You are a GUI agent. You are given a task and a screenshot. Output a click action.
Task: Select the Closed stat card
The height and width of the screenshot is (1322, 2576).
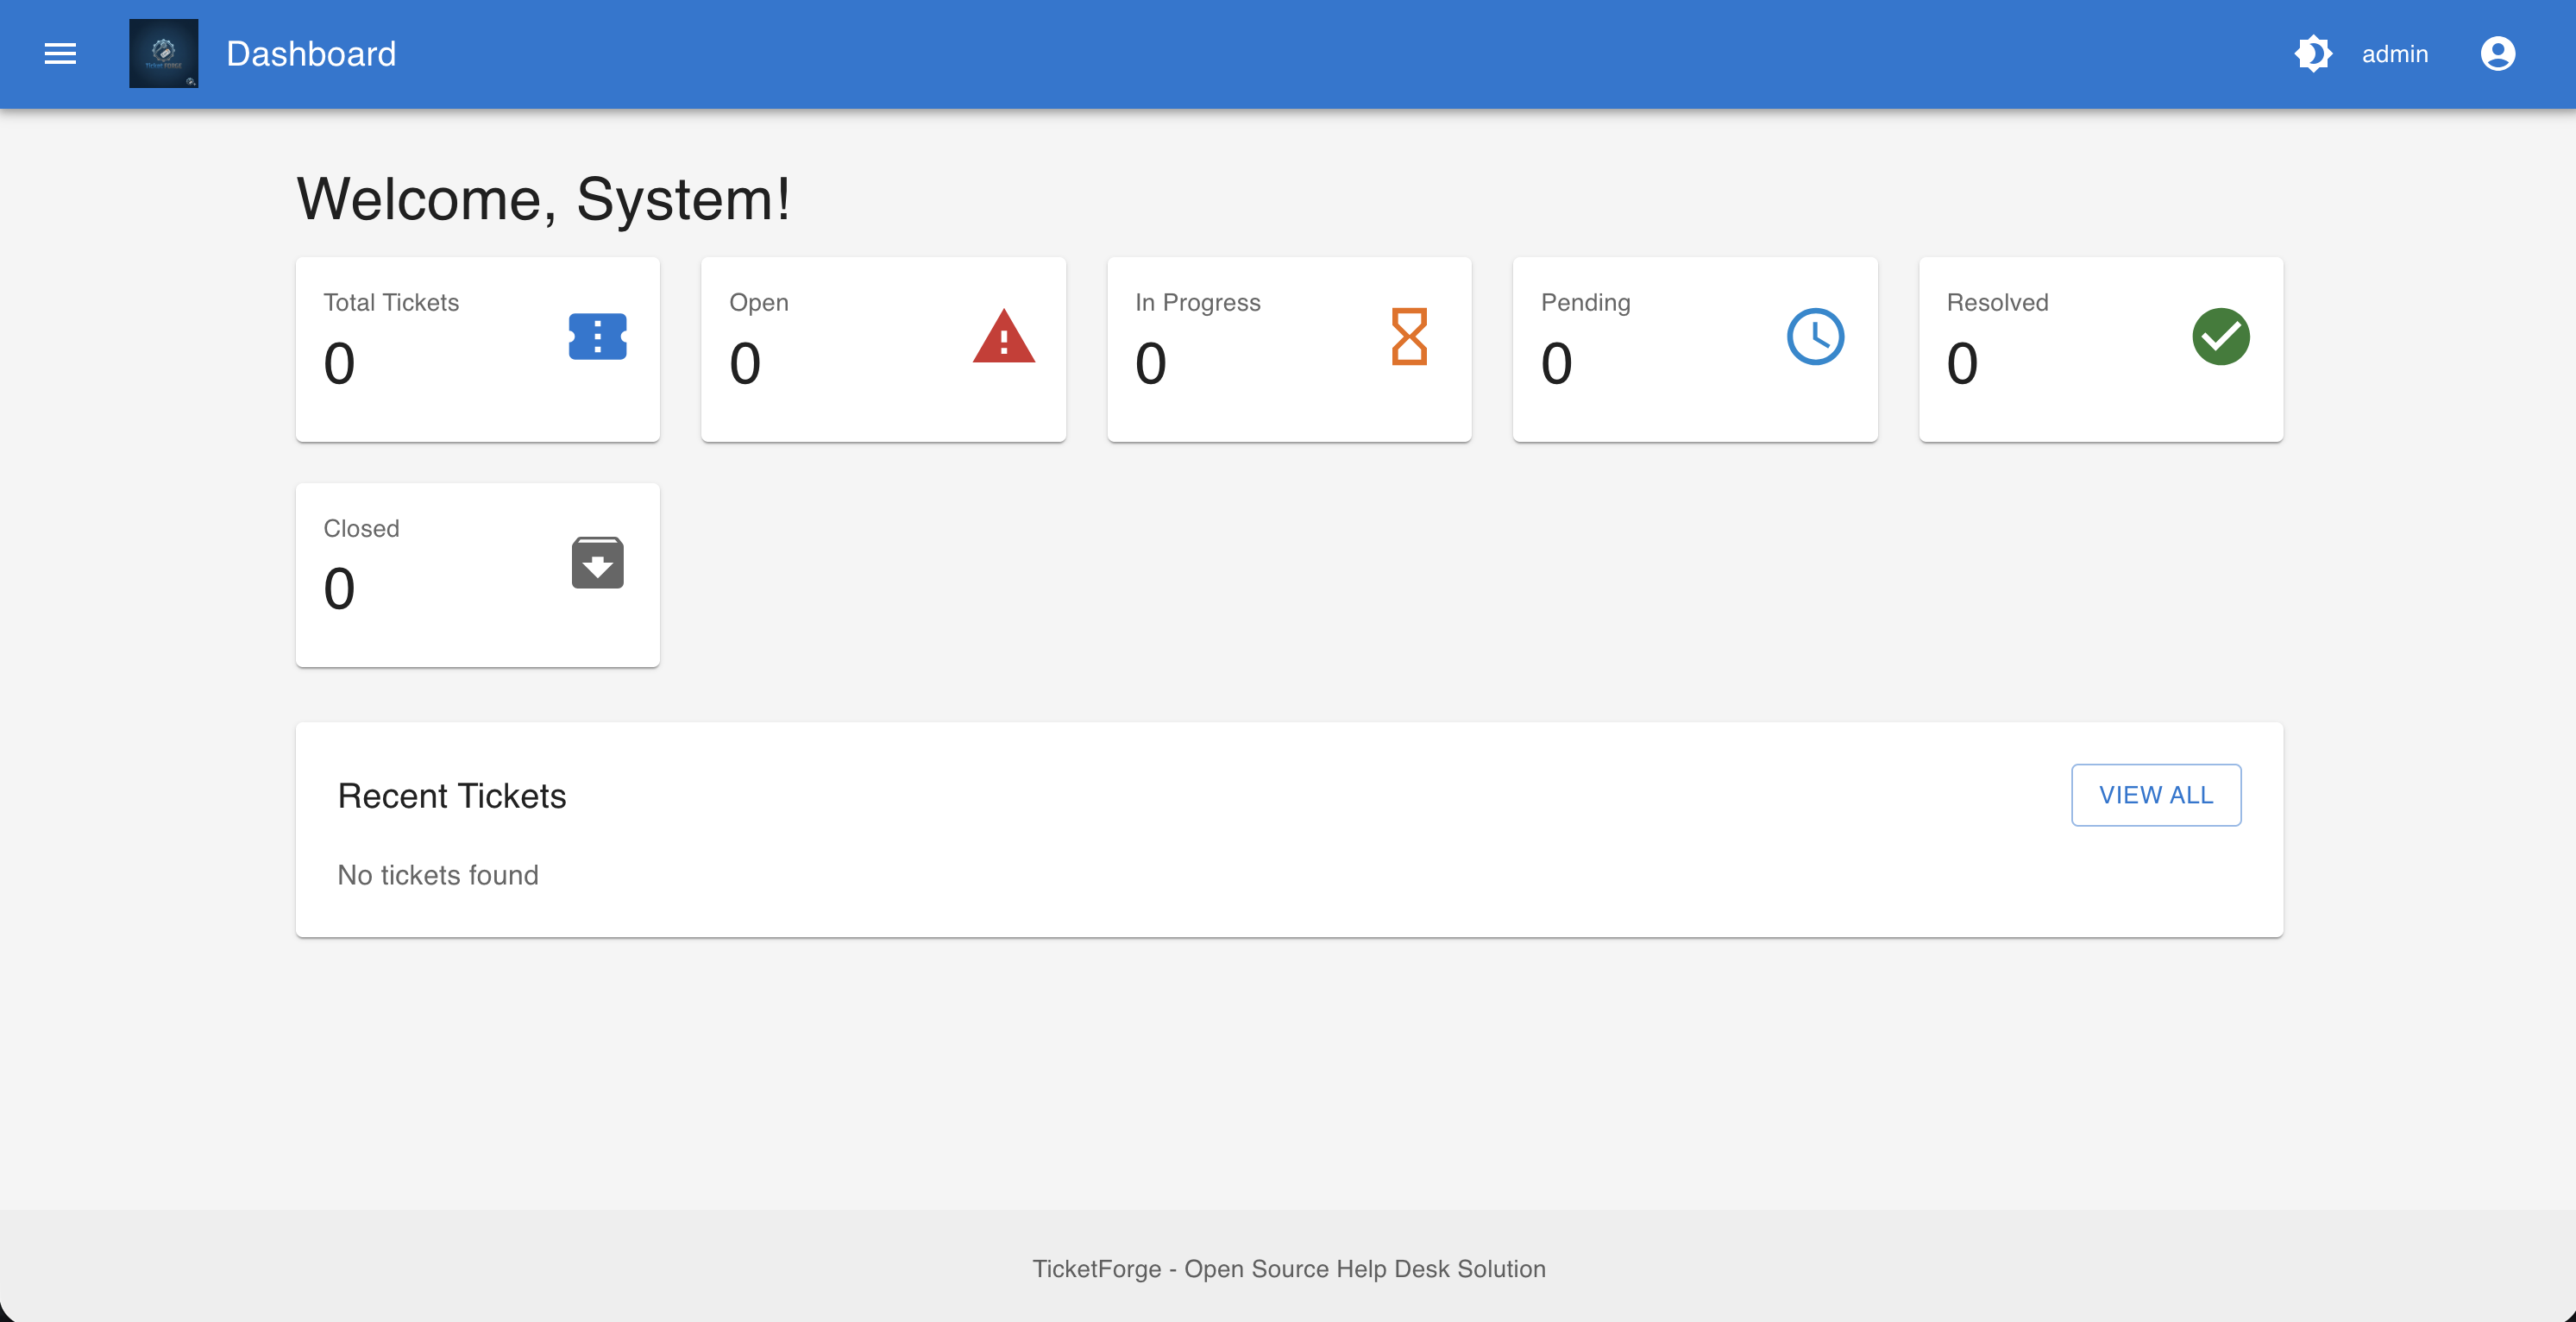pos(477,575)
